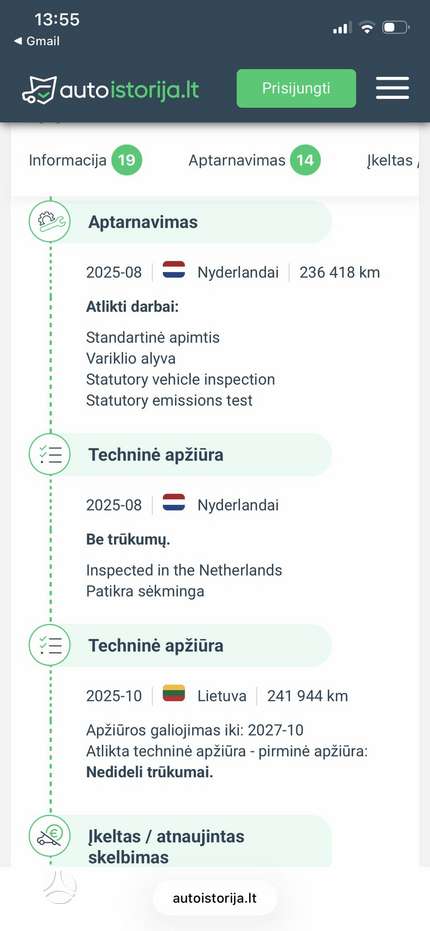Open the hamburger menu icon

point(393,88)
